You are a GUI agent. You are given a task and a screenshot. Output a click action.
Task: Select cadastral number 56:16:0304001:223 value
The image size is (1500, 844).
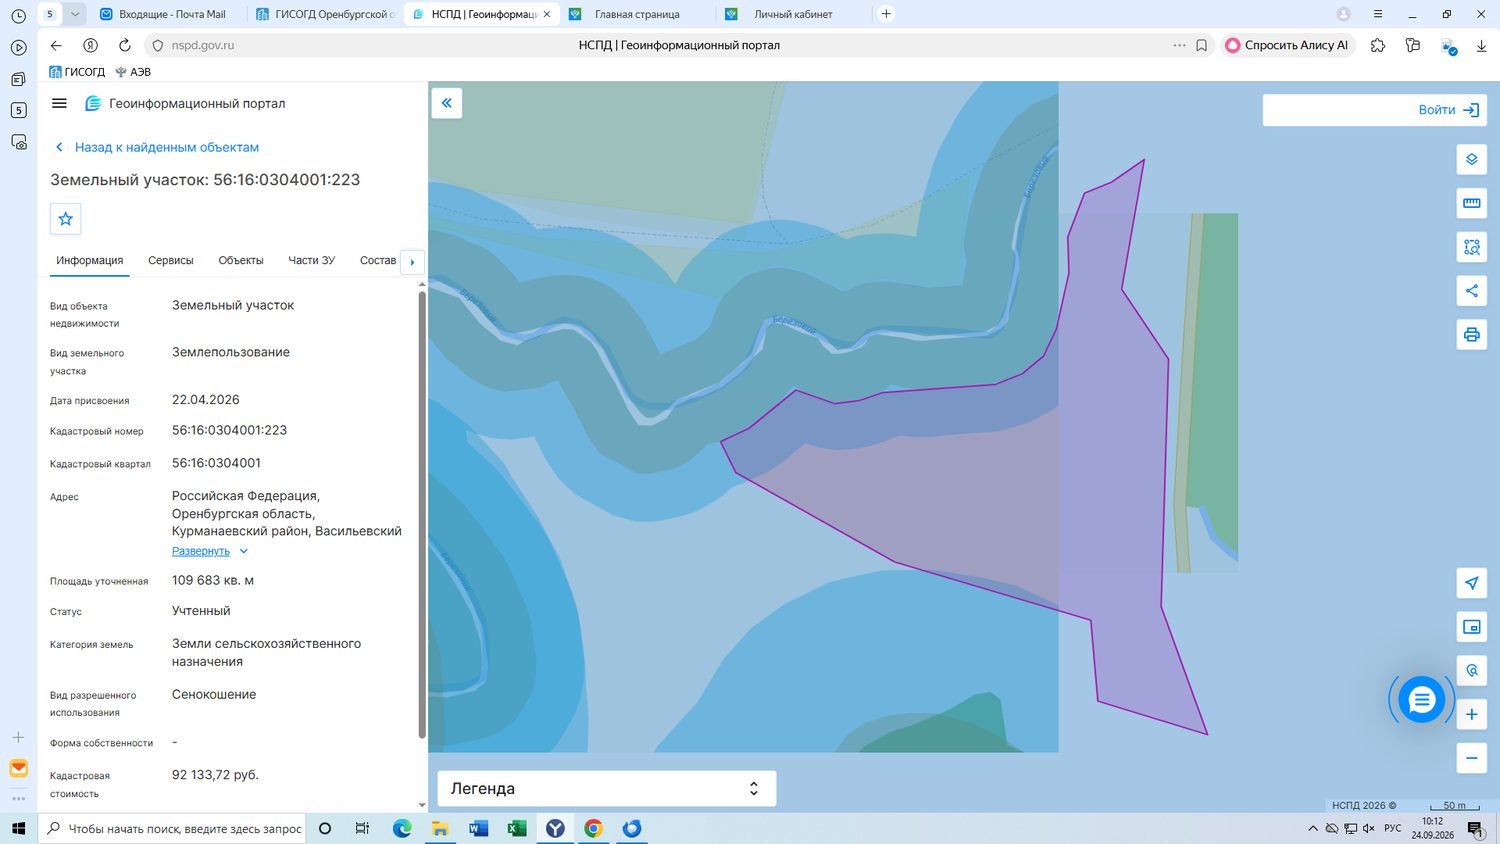(229, 430)
